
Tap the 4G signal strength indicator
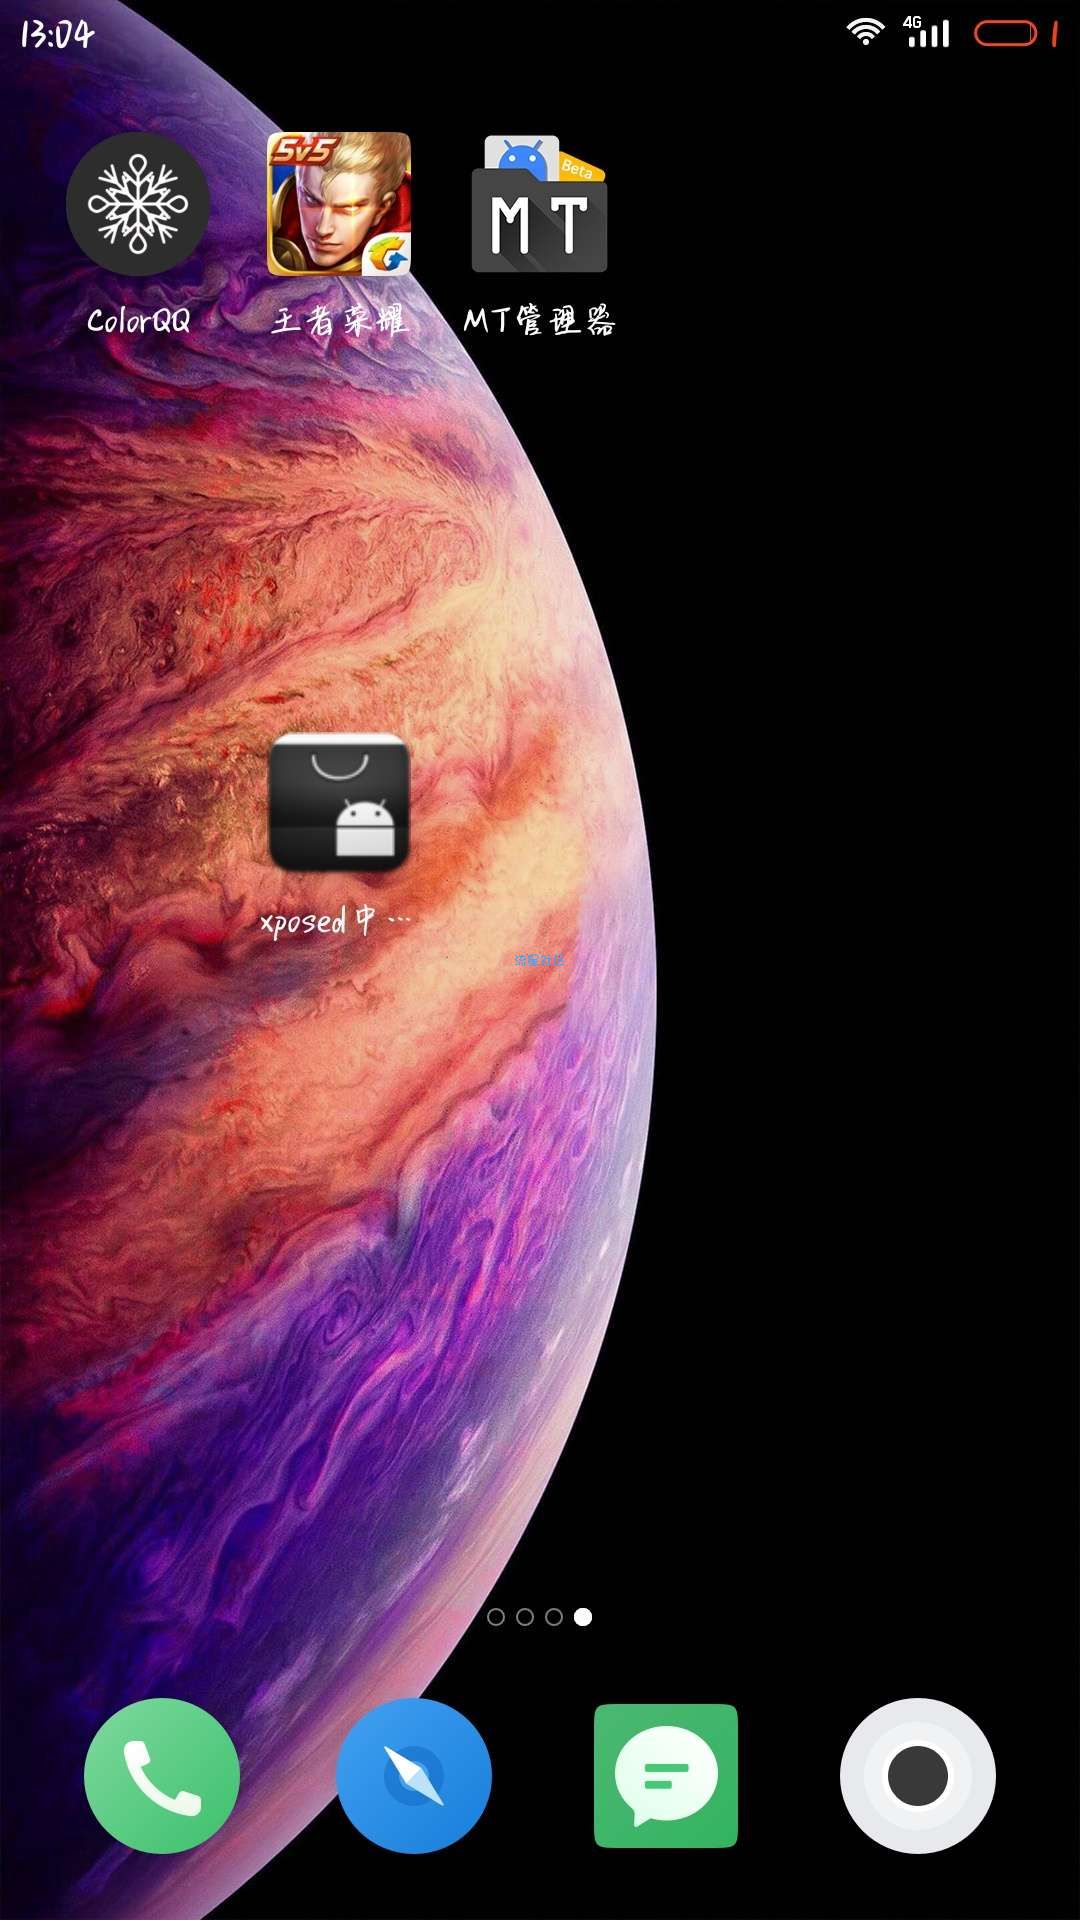click(927, 33)
